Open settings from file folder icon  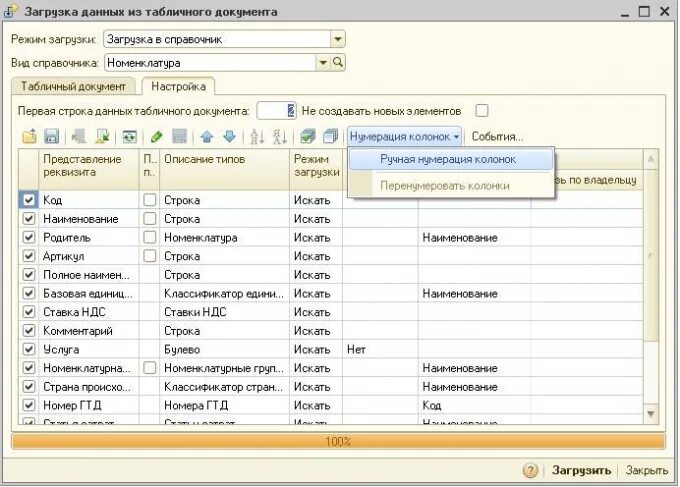[x=29, y=137]
